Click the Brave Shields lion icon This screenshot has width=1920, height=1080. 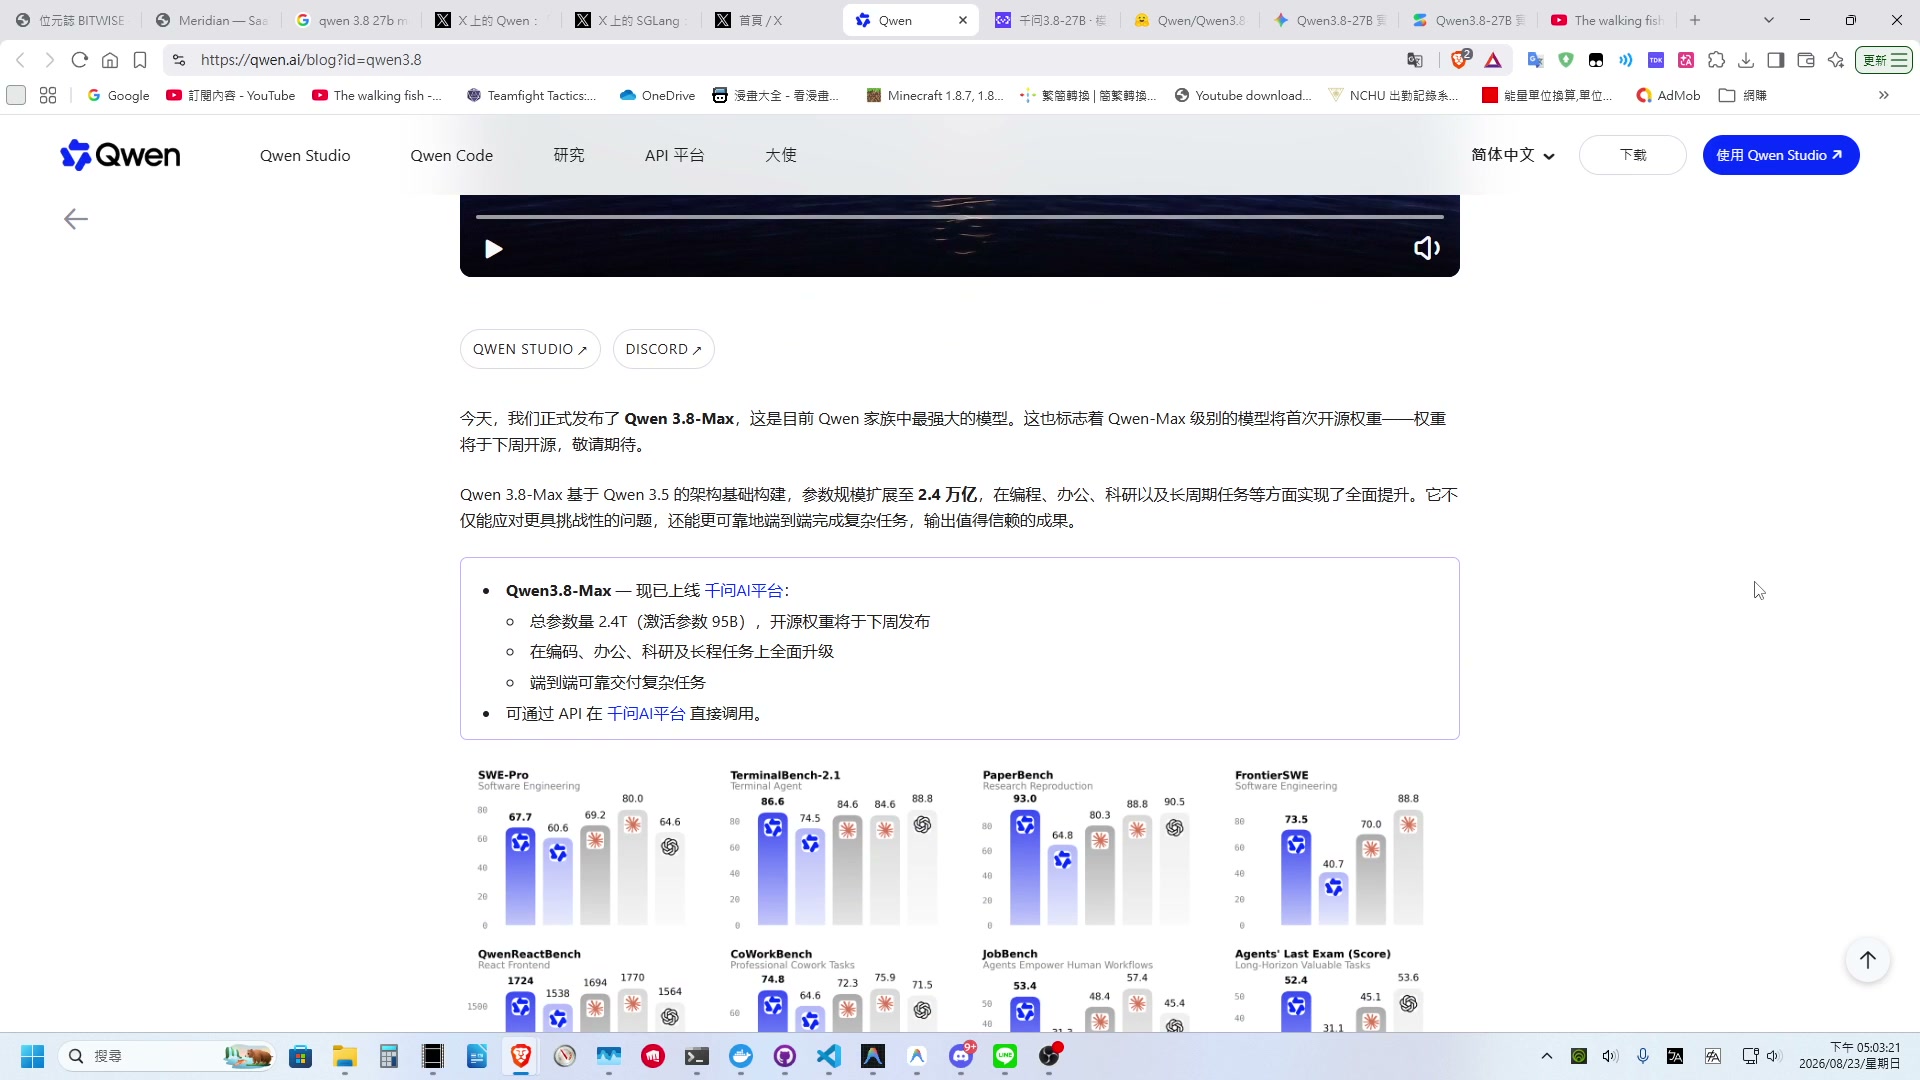pos(1460,60)
